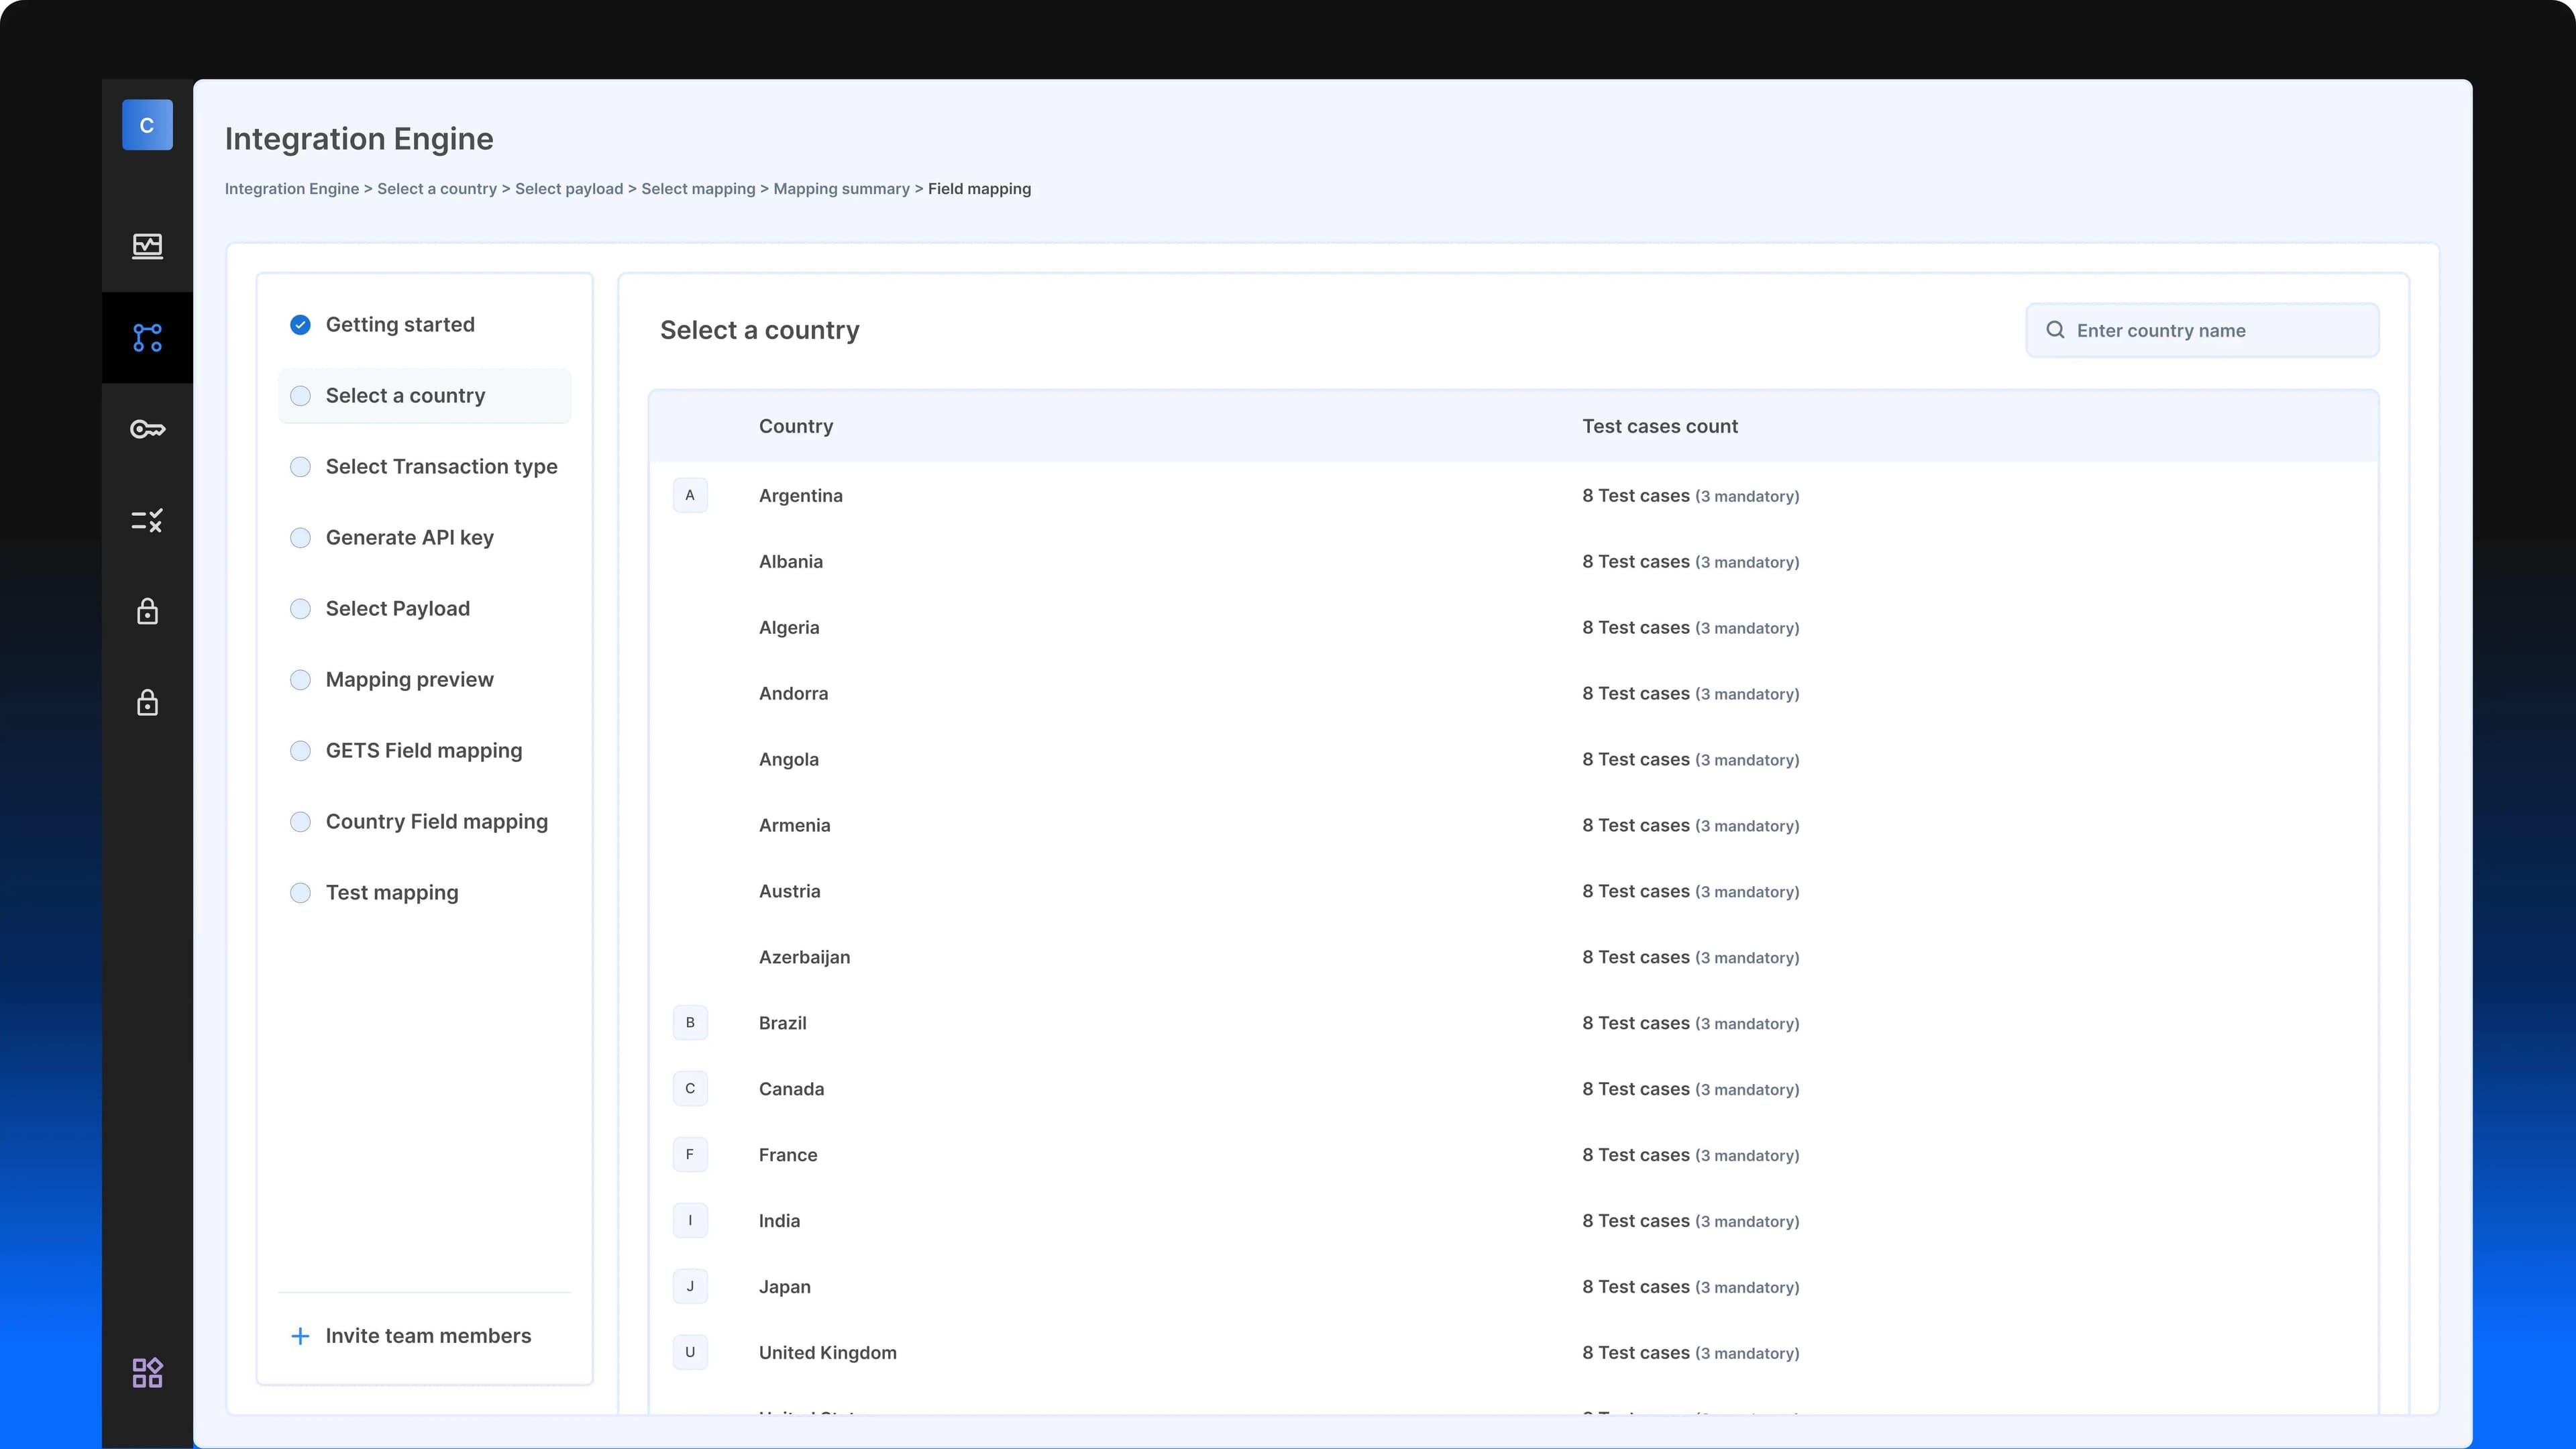Open the API key icon in sidebar
2576x1449 pixels.
coord(147,429)
